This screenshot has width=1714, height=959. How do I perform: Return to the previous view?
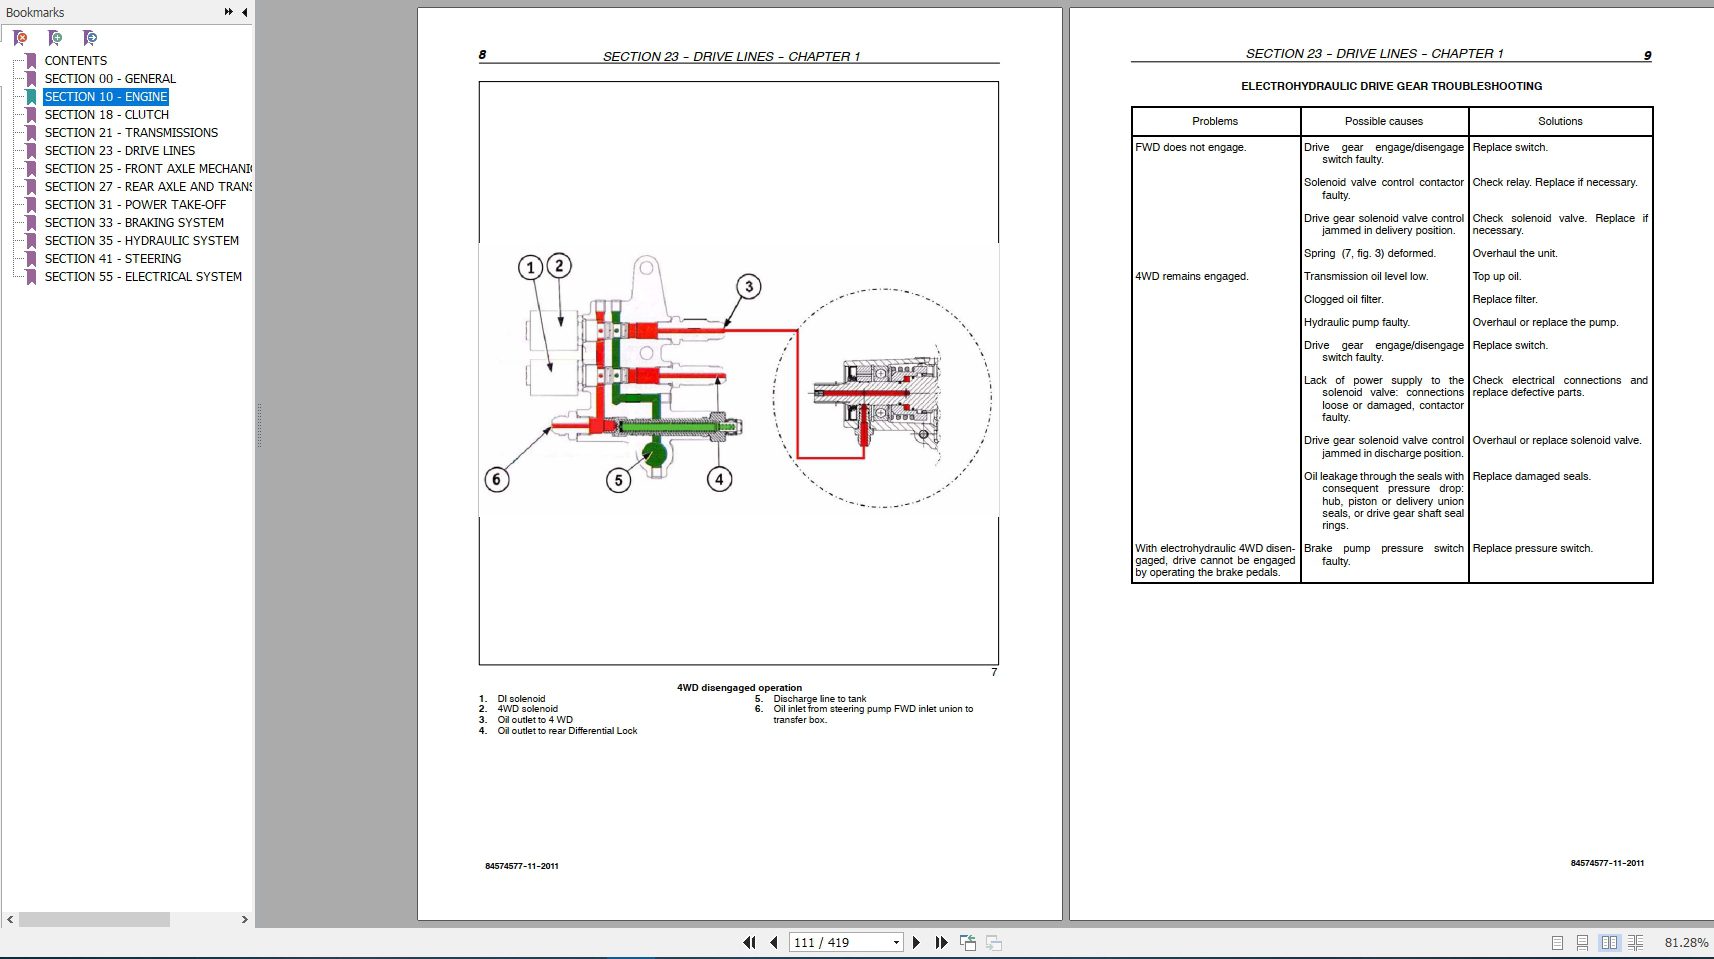[967, 942]
